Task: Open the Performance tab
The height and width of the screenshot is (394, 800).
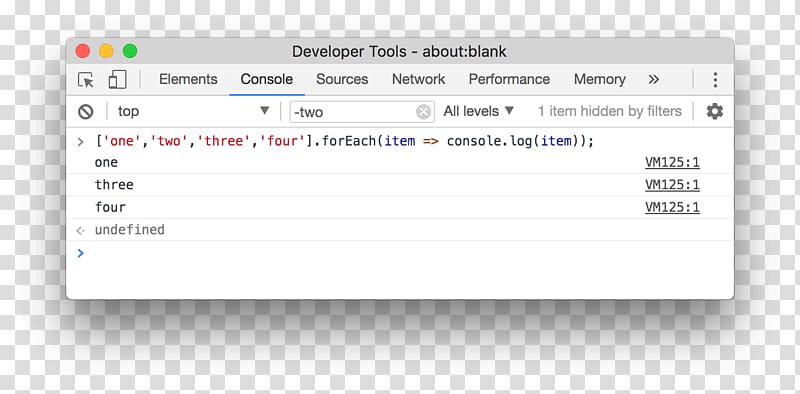Action: coord(509,80)
